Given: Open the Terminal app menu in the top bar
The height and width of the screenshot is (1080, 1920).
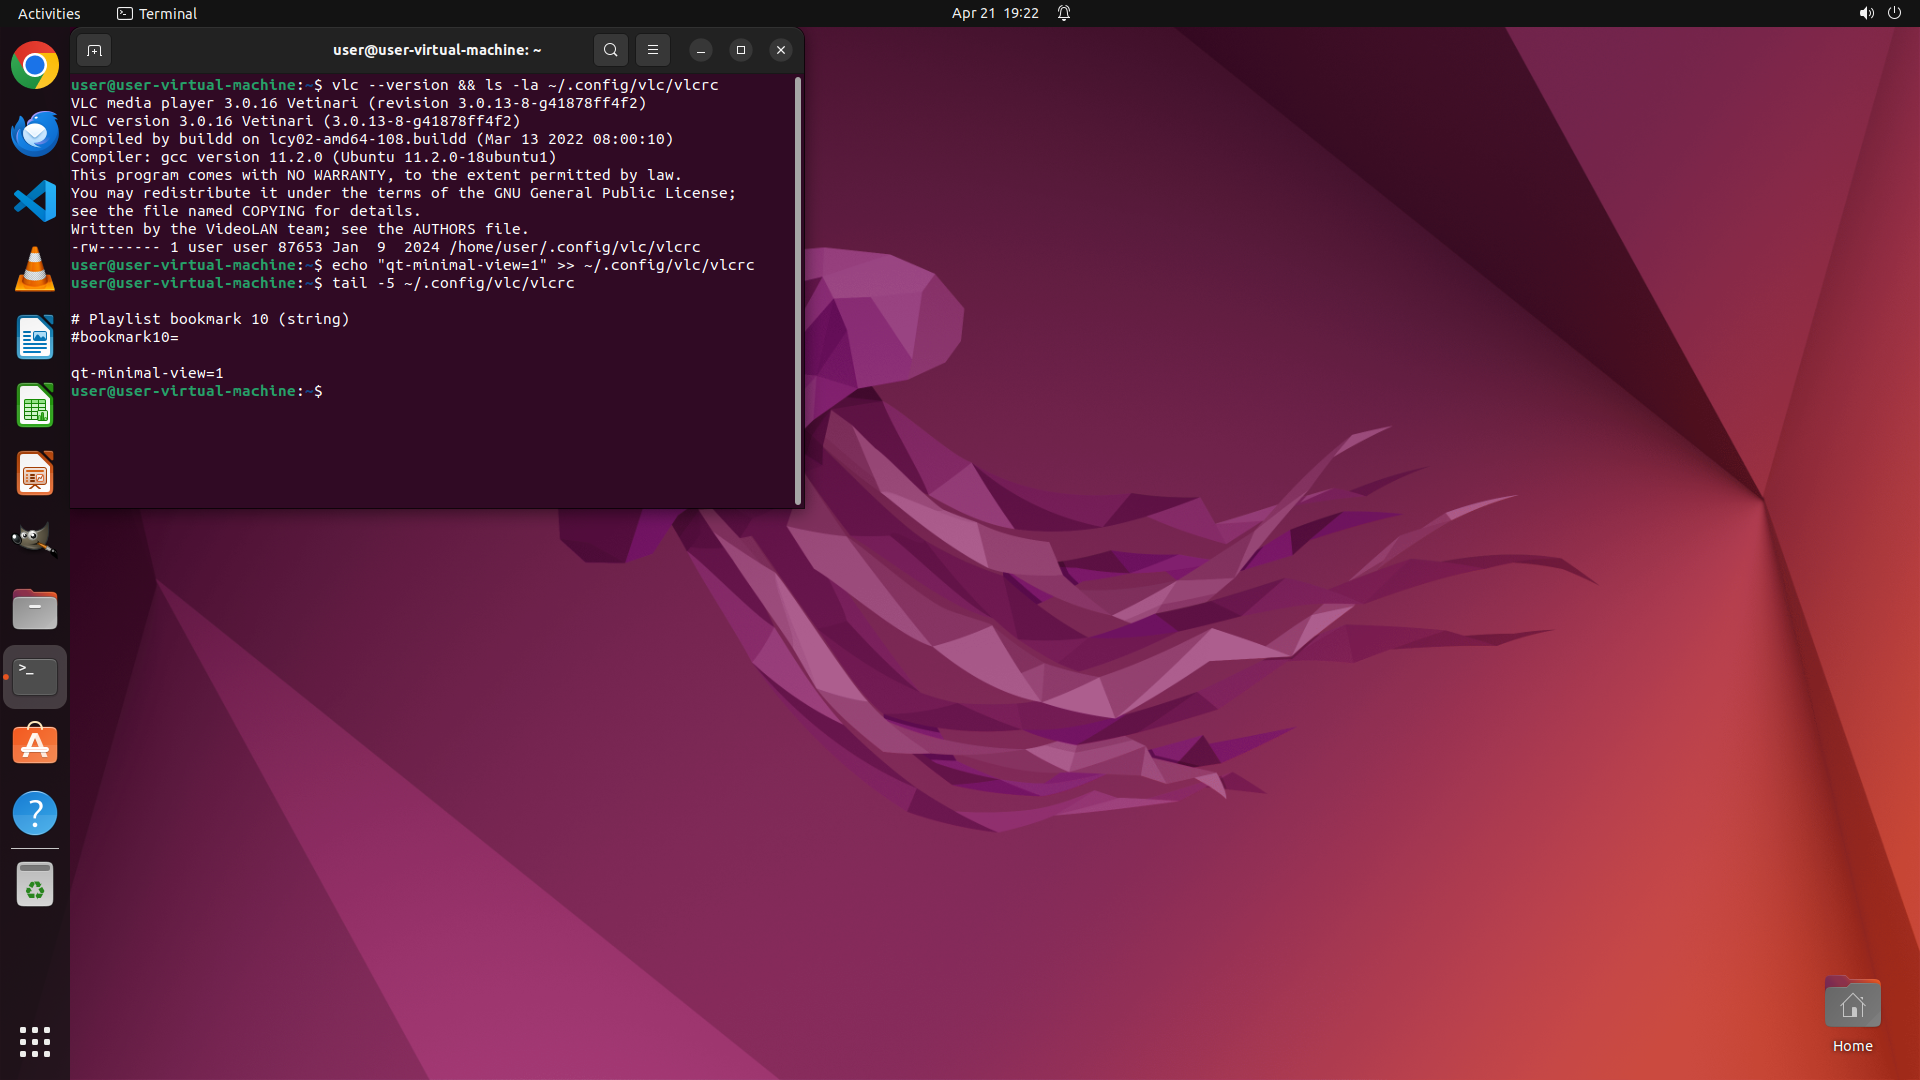Looking at the screenshot, I should click(x=157, y=13).
